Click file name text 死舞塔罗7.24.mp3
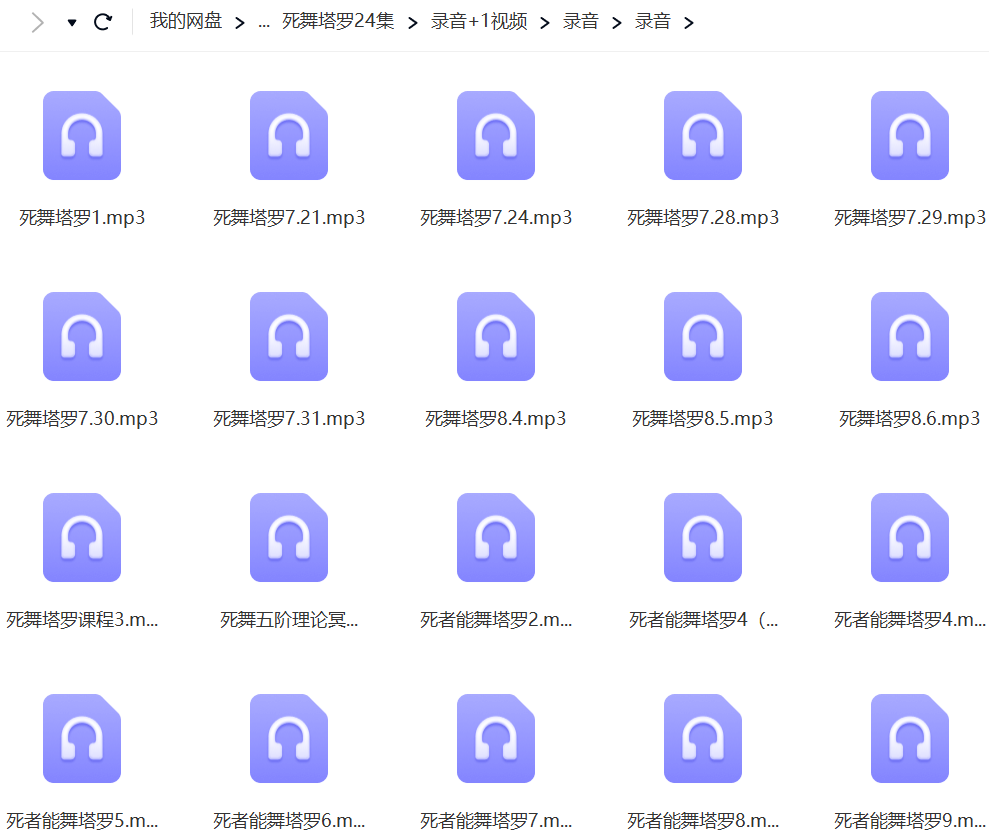Viewport: 989px width, 837px height. pyautogui.click(x=496, y=218)
